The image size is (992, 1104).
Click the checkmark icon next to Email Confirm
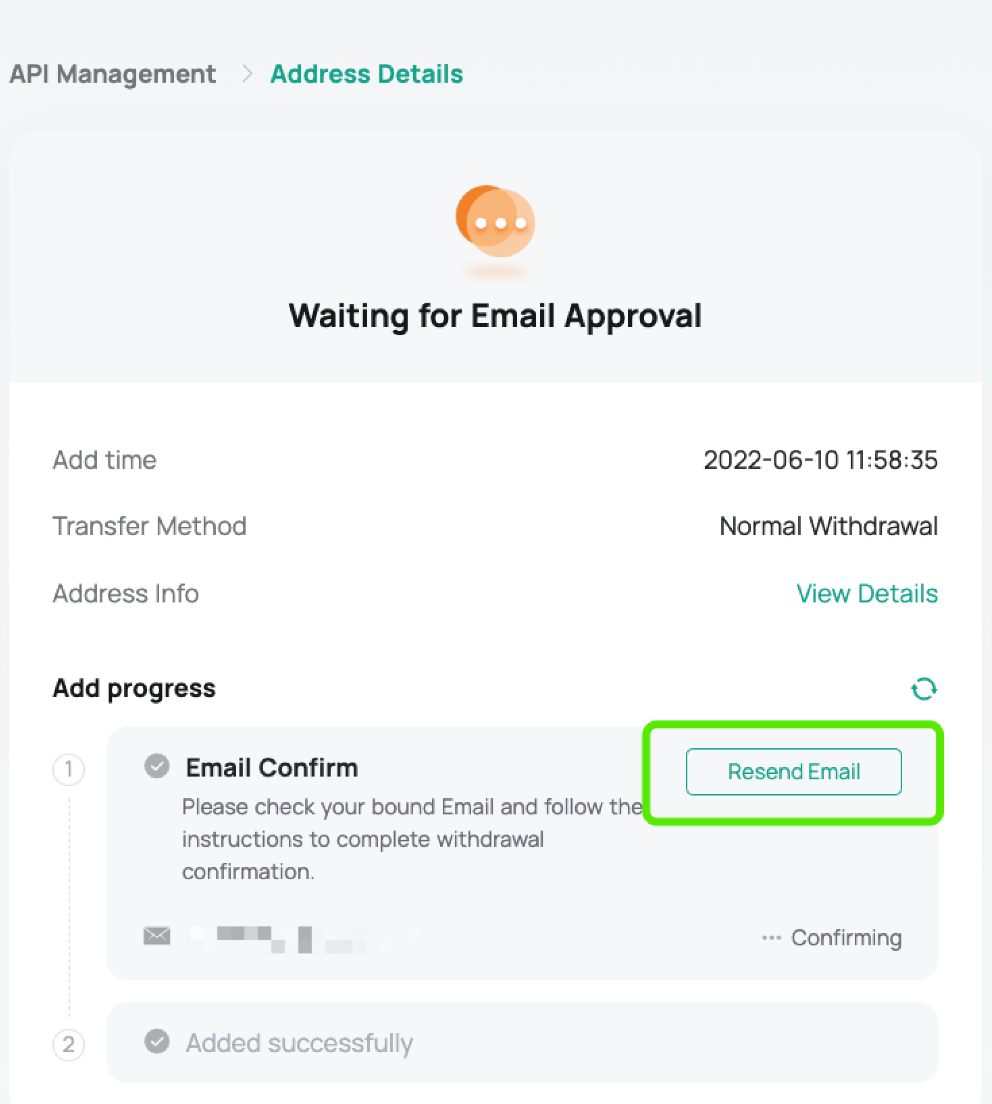[157, 766]
